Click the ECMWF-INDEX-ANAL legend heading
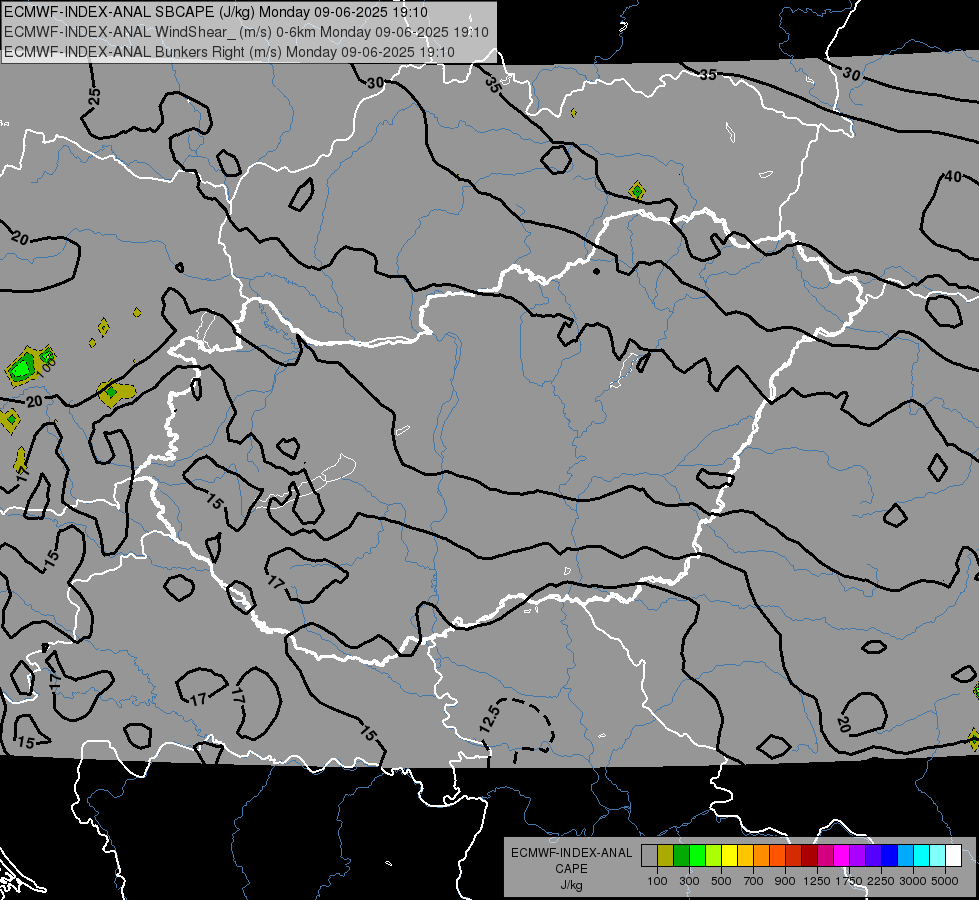 [571, 853]
